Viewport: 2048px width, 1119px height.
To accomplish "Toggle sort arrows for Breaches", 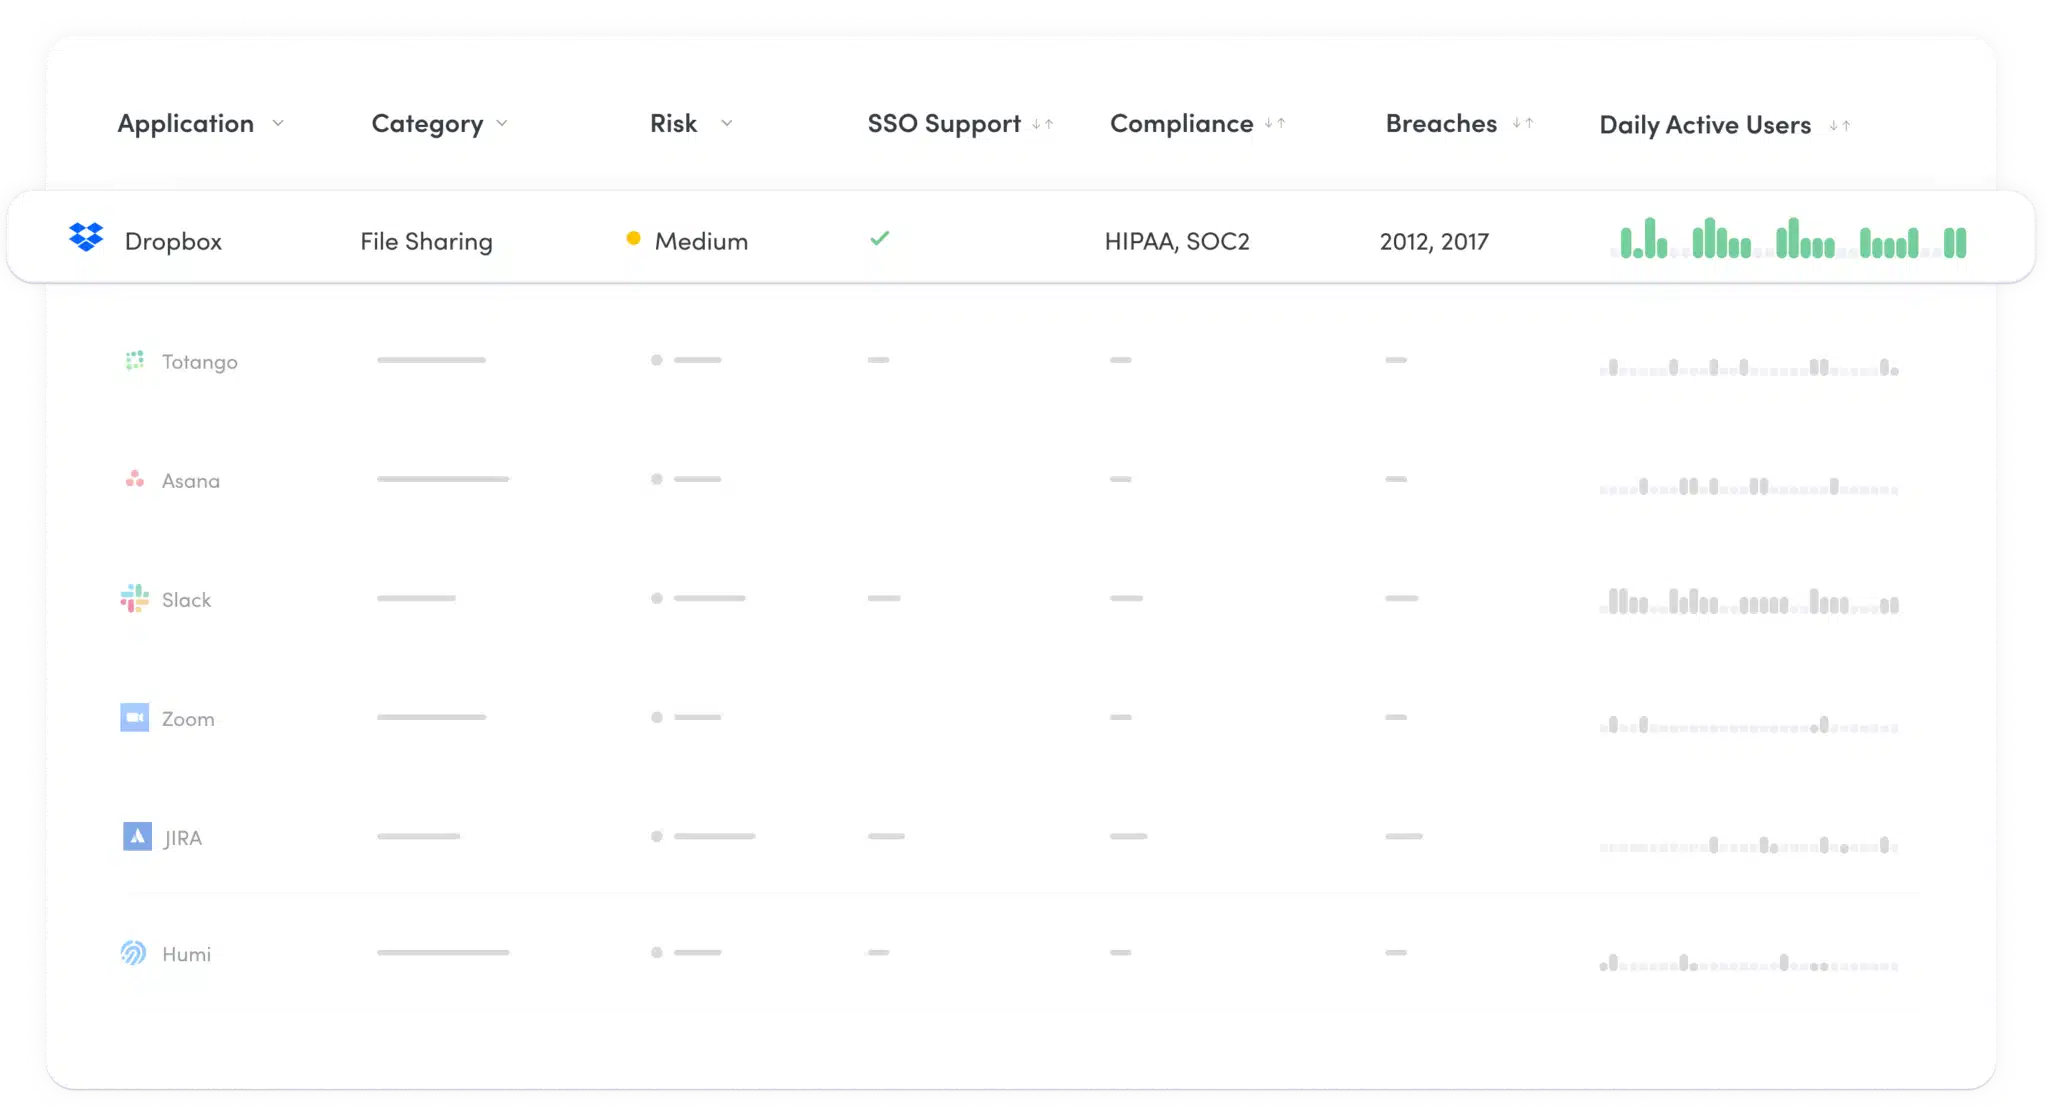I will pos(1523,124).
